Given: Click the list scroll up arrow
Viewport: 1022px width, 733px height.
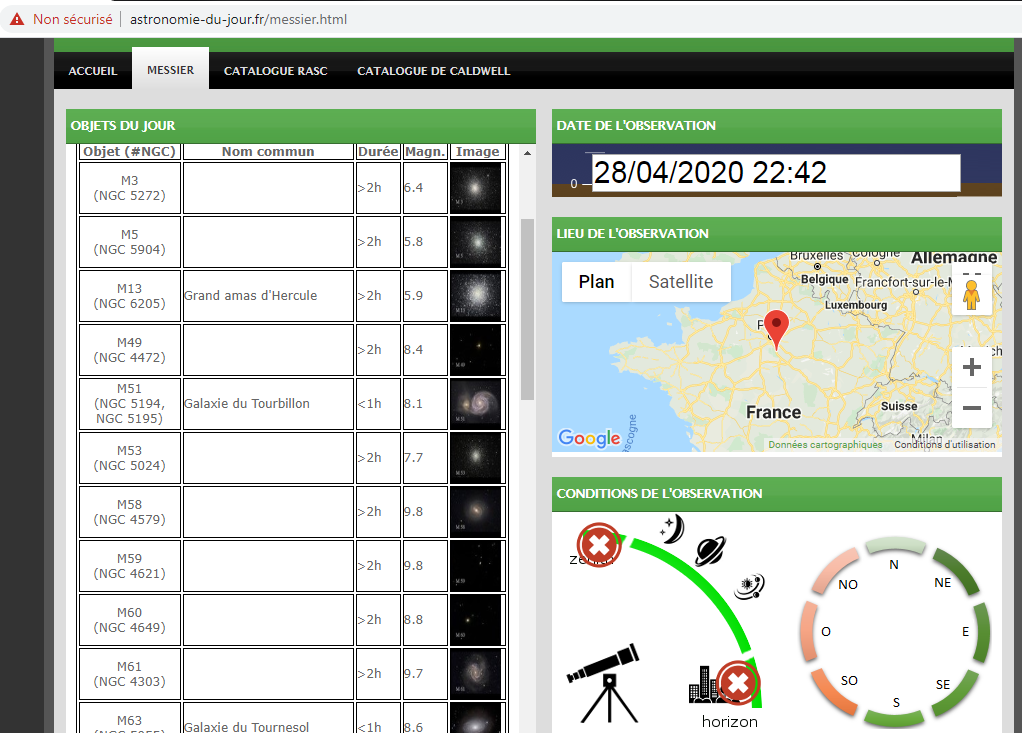Looking at the screenshot, I should point(527,153).
